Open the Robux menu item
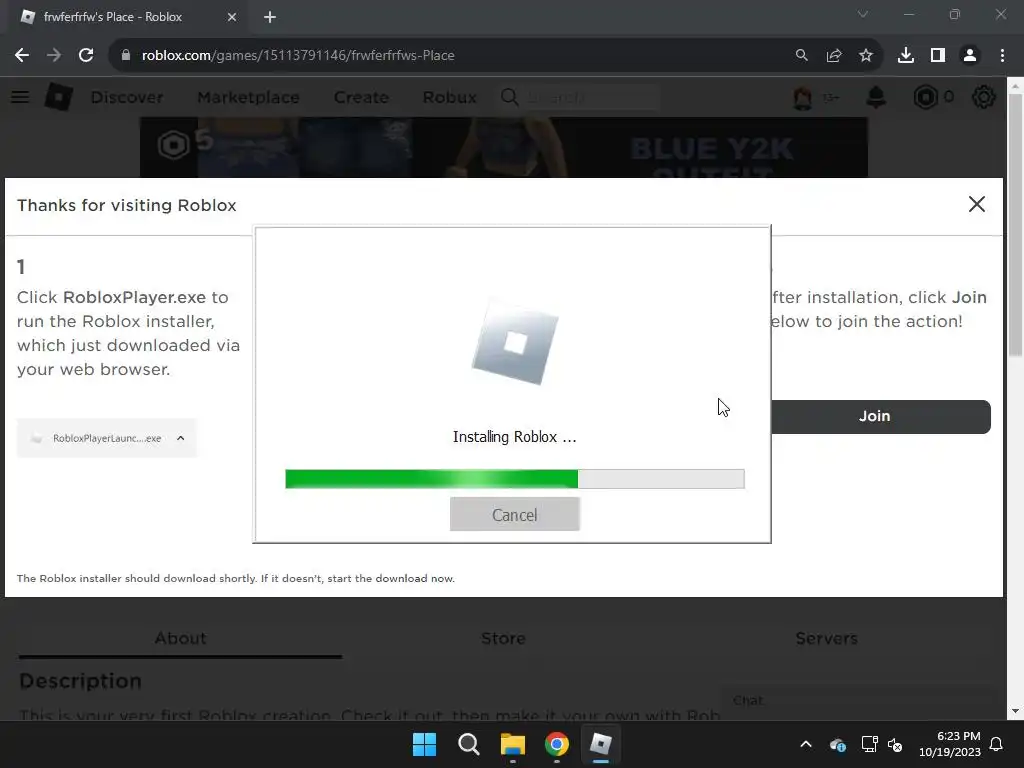The height and width of the screenshot is (768, 1024). [449, 97]
